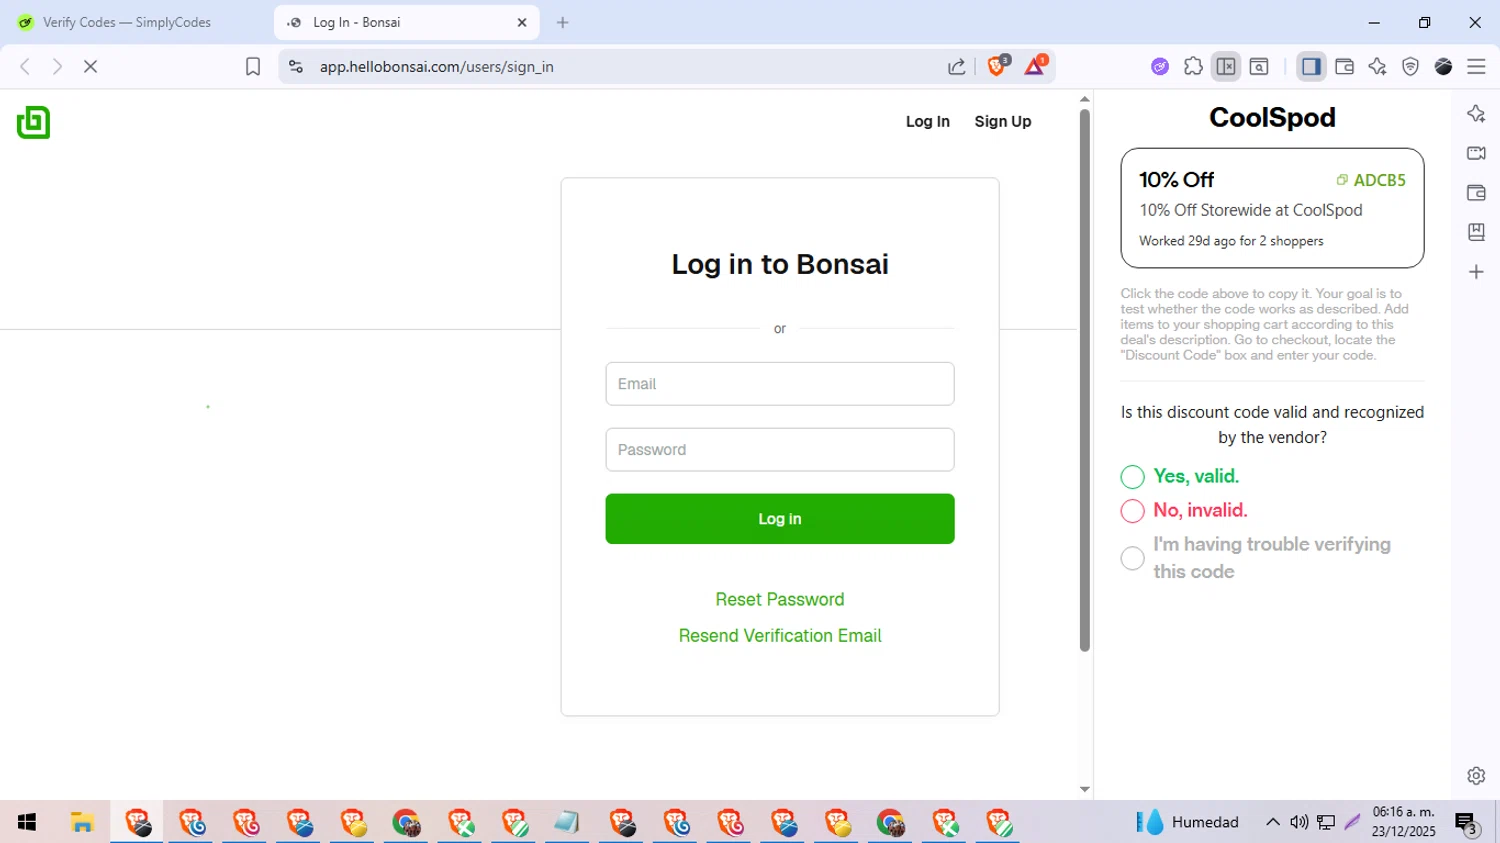Open the tab search icon
Viewport: 1500px width, 843px height.
[x=1259, y=67]
